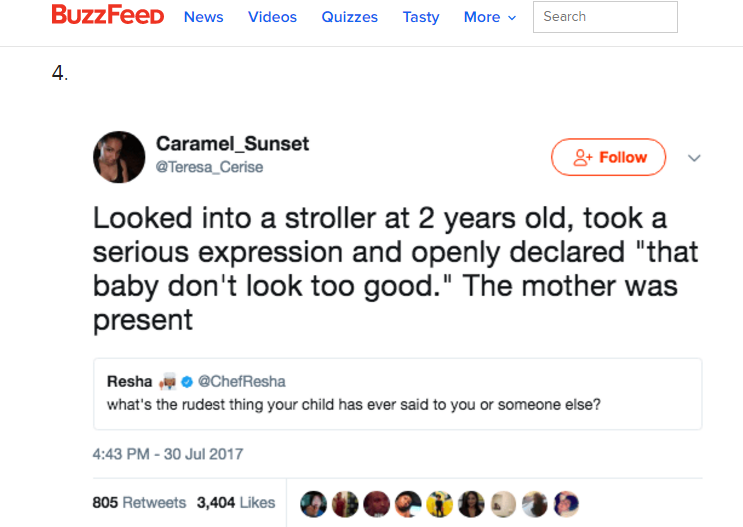Open Caramel_Sunset's profile avatar

coord(119,157)
